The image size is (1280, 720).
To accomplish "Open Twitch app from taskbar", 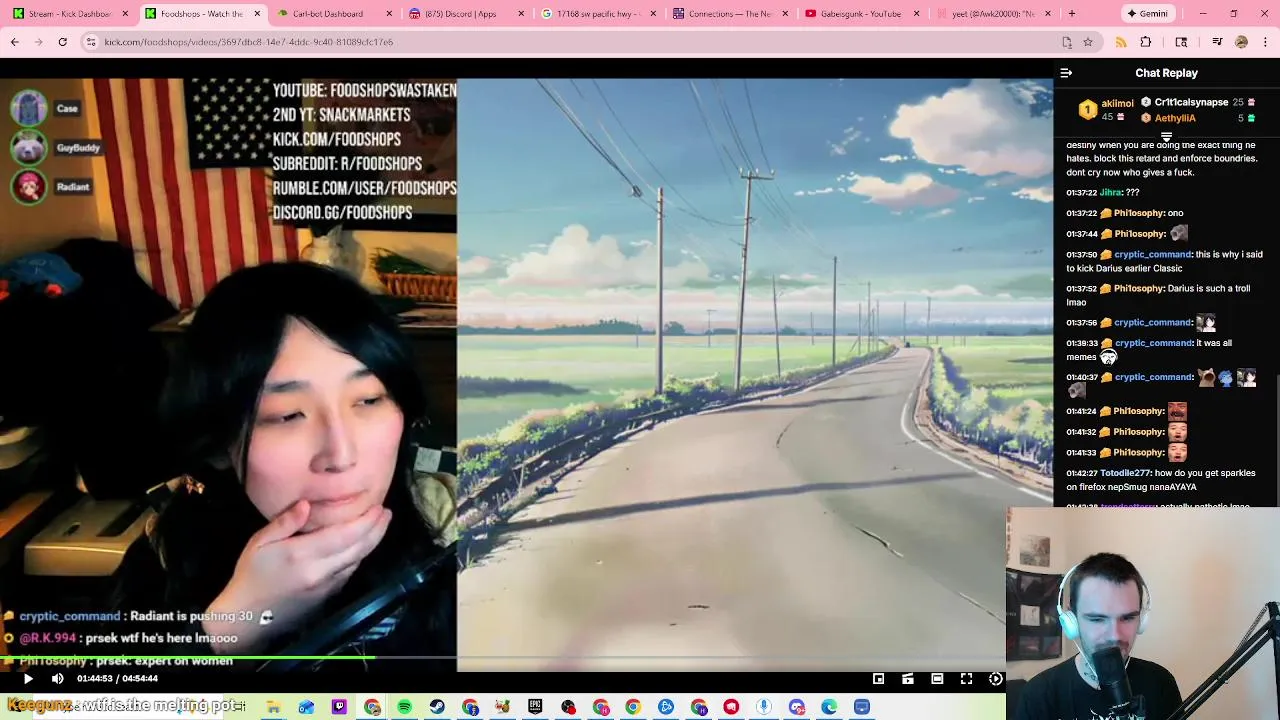I will click(339, 707).
